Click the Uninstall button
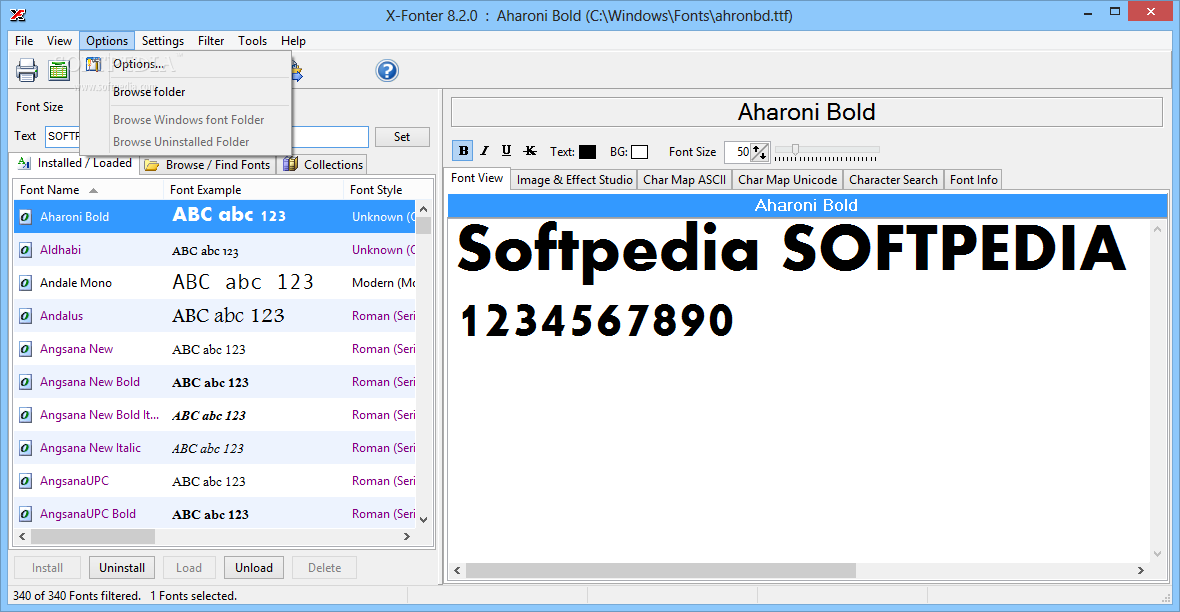The image size is (1180, 612). (x=122, y=568)
